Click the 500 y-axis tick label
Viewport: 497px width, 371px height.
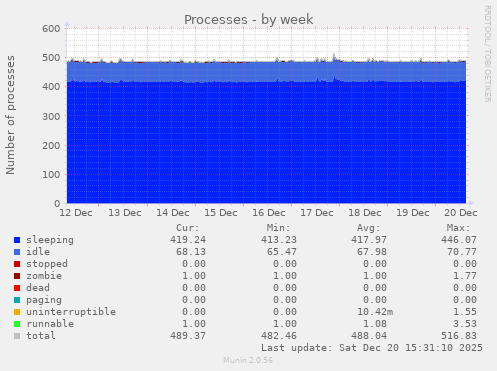pos(51,58)
